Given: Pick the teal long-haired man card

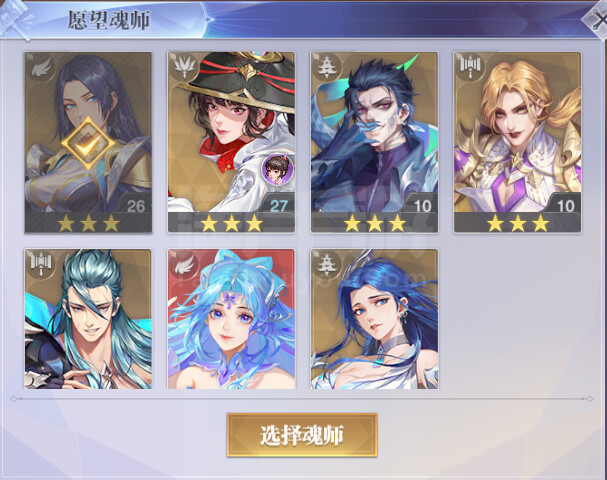Looking at the screenshot, I should (88, 319).
